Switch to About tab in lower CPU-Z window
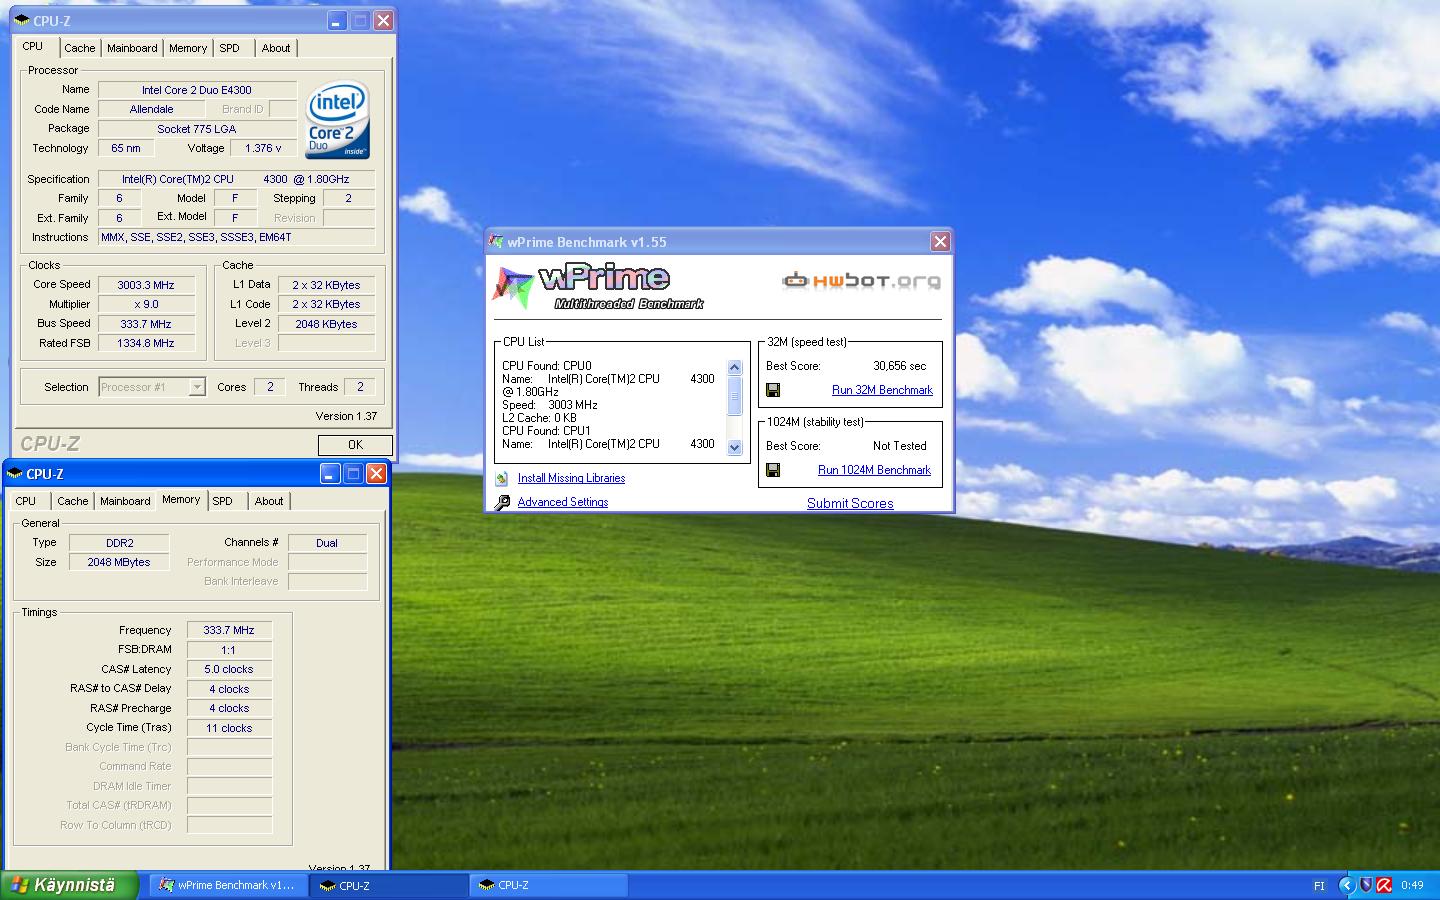 click(x=269, y=501)
